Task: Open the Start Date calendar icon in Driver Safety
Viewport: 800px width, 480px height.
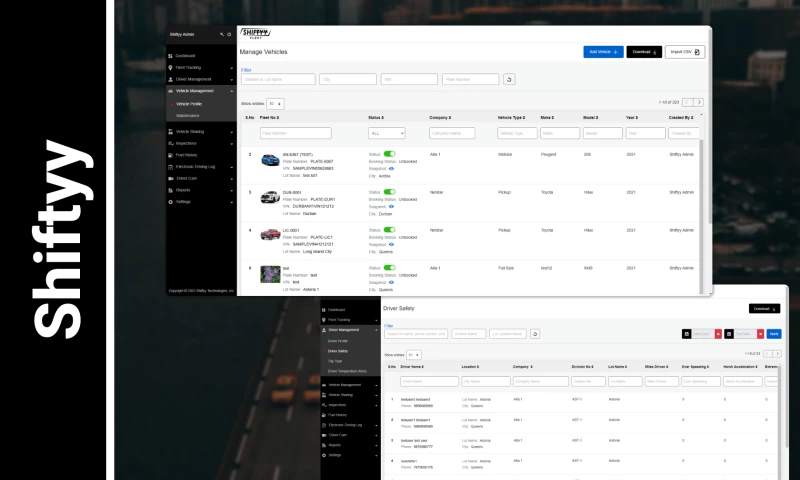Action: coord(687,334)
